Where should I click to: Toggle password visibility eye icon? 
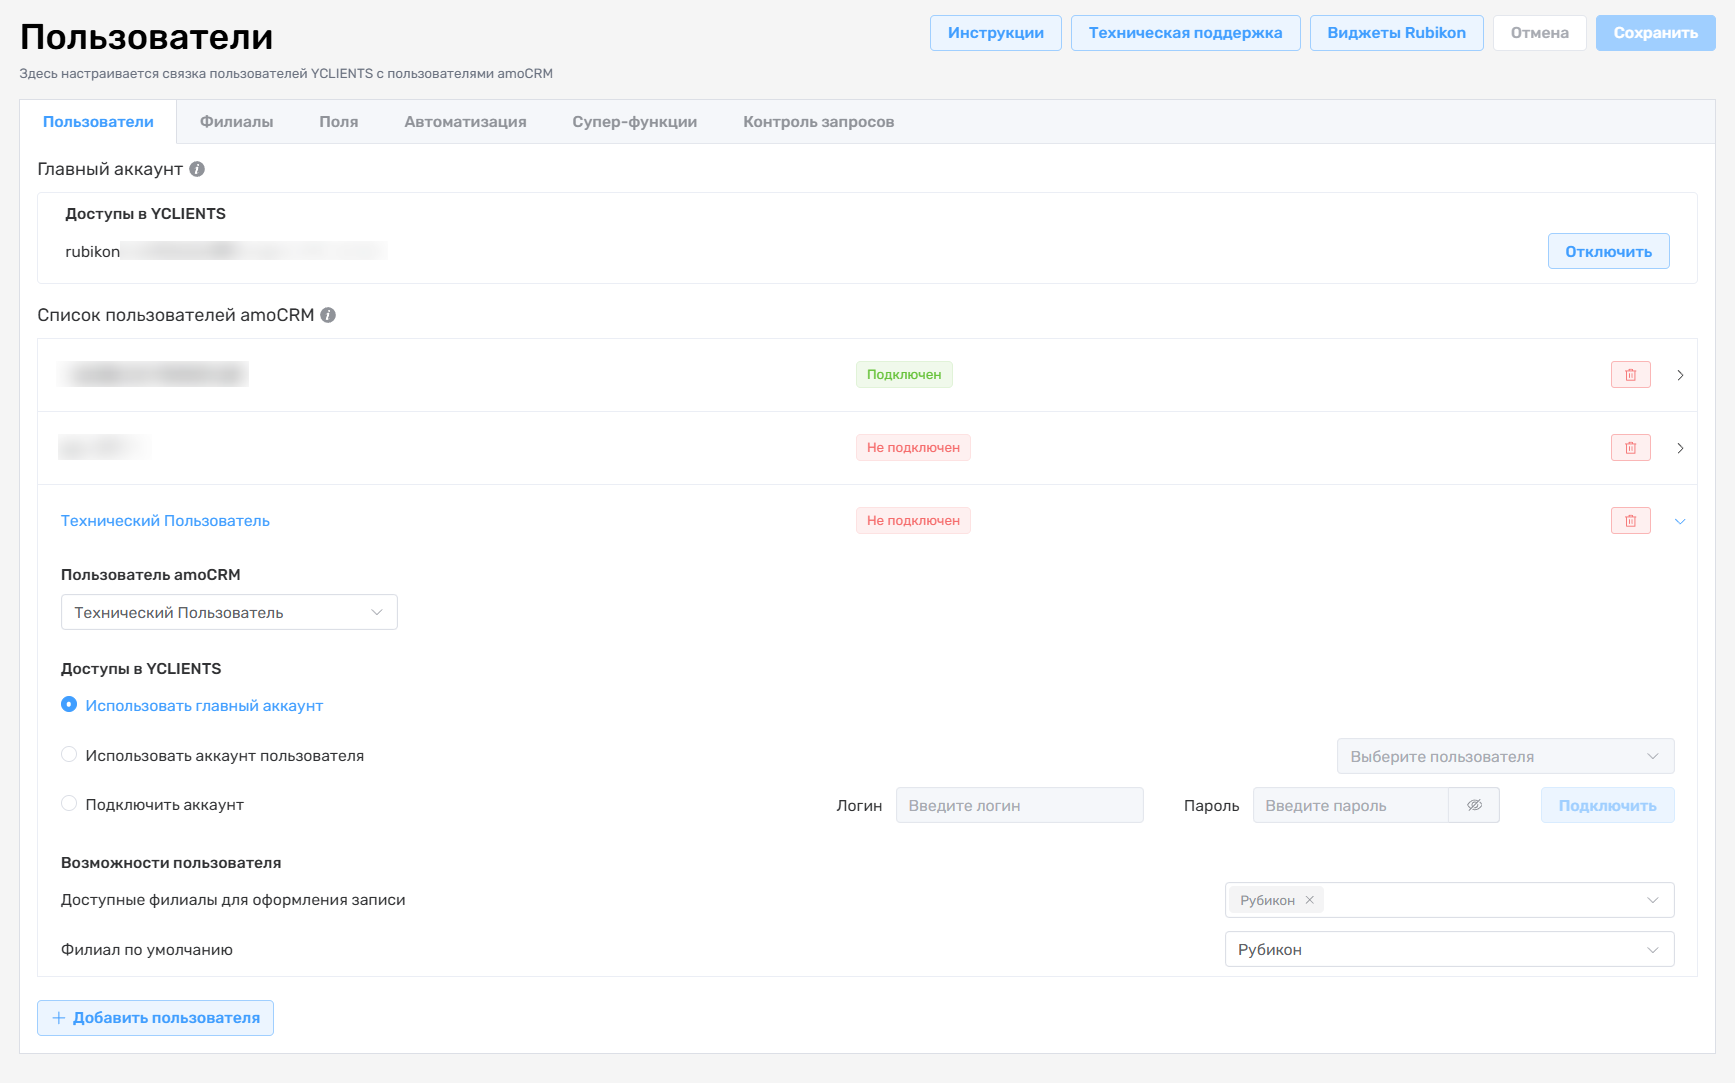1474,805
